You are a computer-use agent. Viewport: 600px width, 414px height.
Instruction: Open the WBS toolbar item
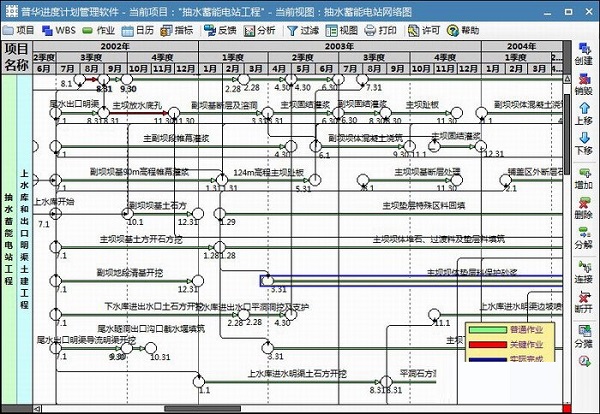pos(59,30)
